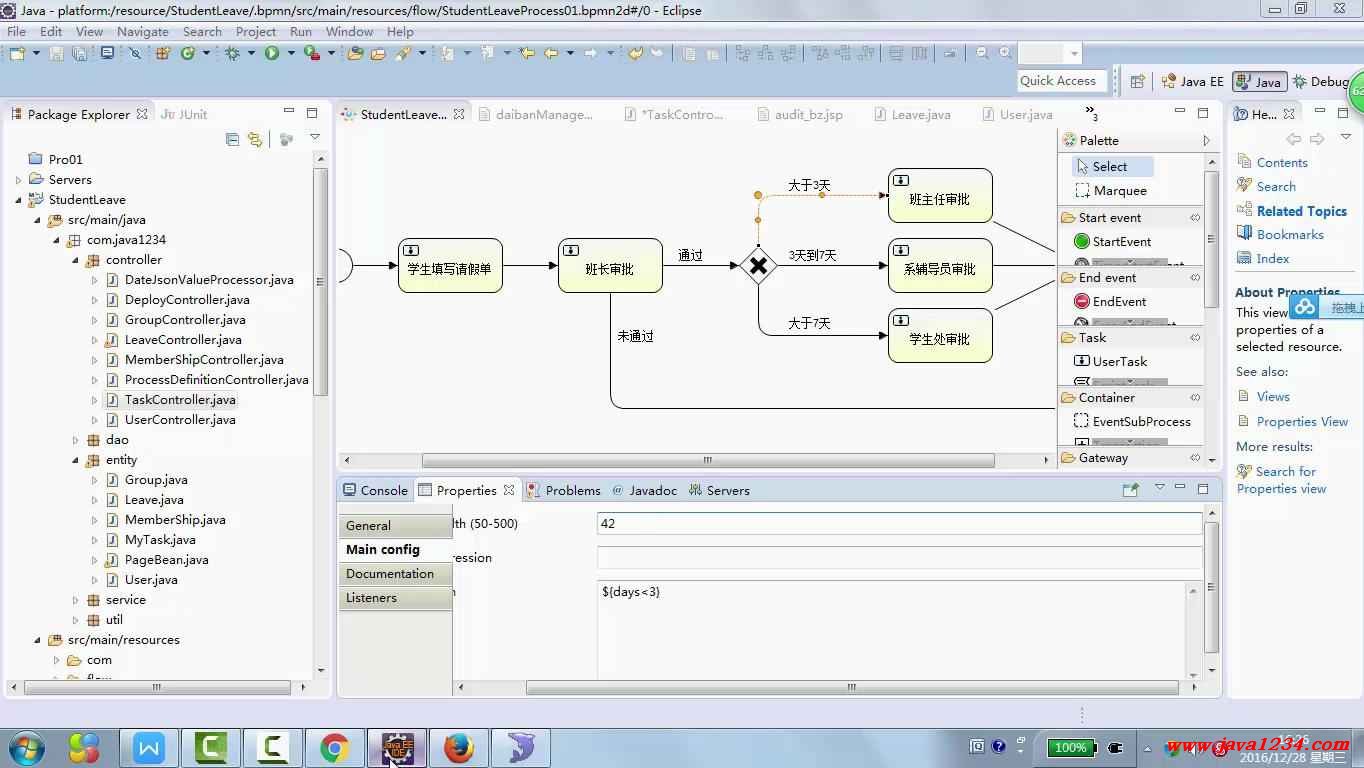This screenshot has width=1364, height=768.
Task: Open the Run button dropdown arrow
Action: pos(290,53)
